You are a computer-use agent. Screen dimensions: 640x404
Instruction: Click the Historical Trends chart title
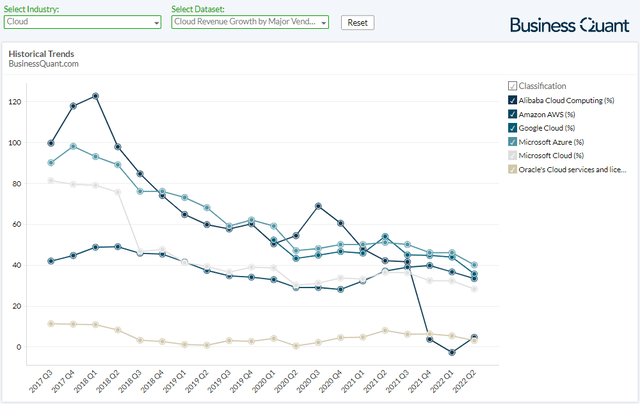(41, 53)
